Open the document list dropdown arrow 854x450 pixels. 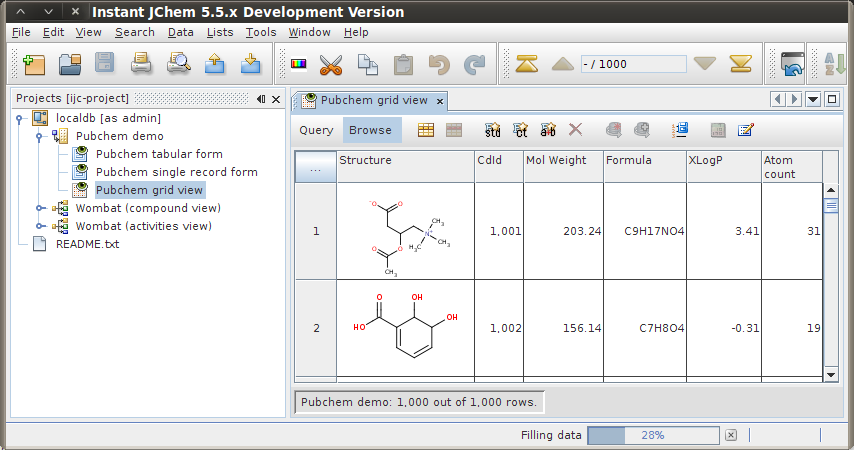point(813,99)
